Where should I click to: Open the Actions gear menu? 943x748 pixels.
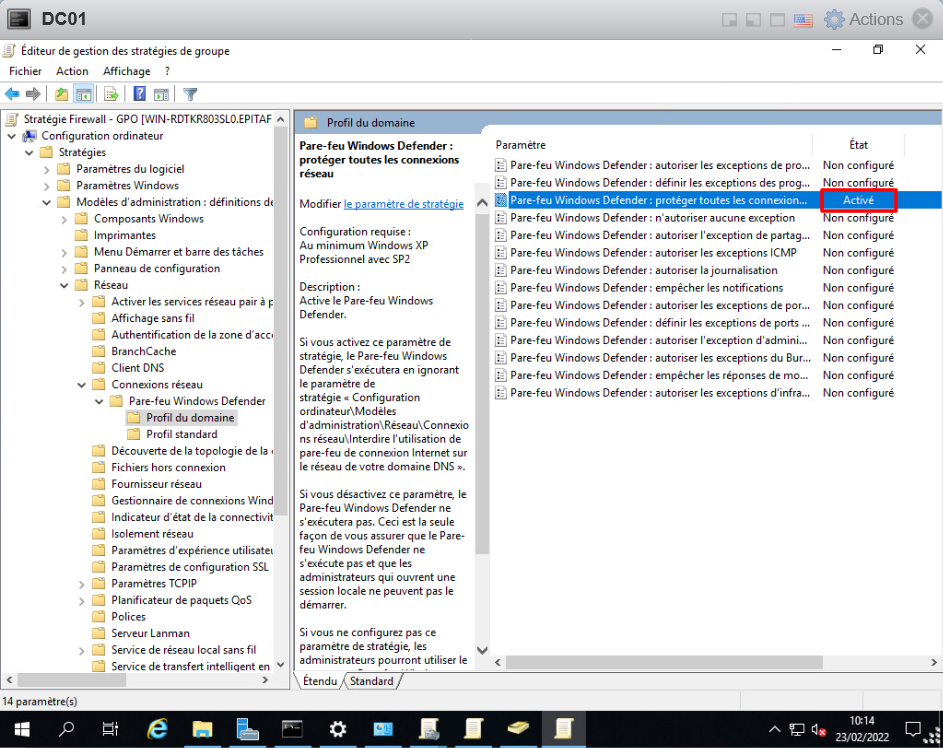click(864, 19)
